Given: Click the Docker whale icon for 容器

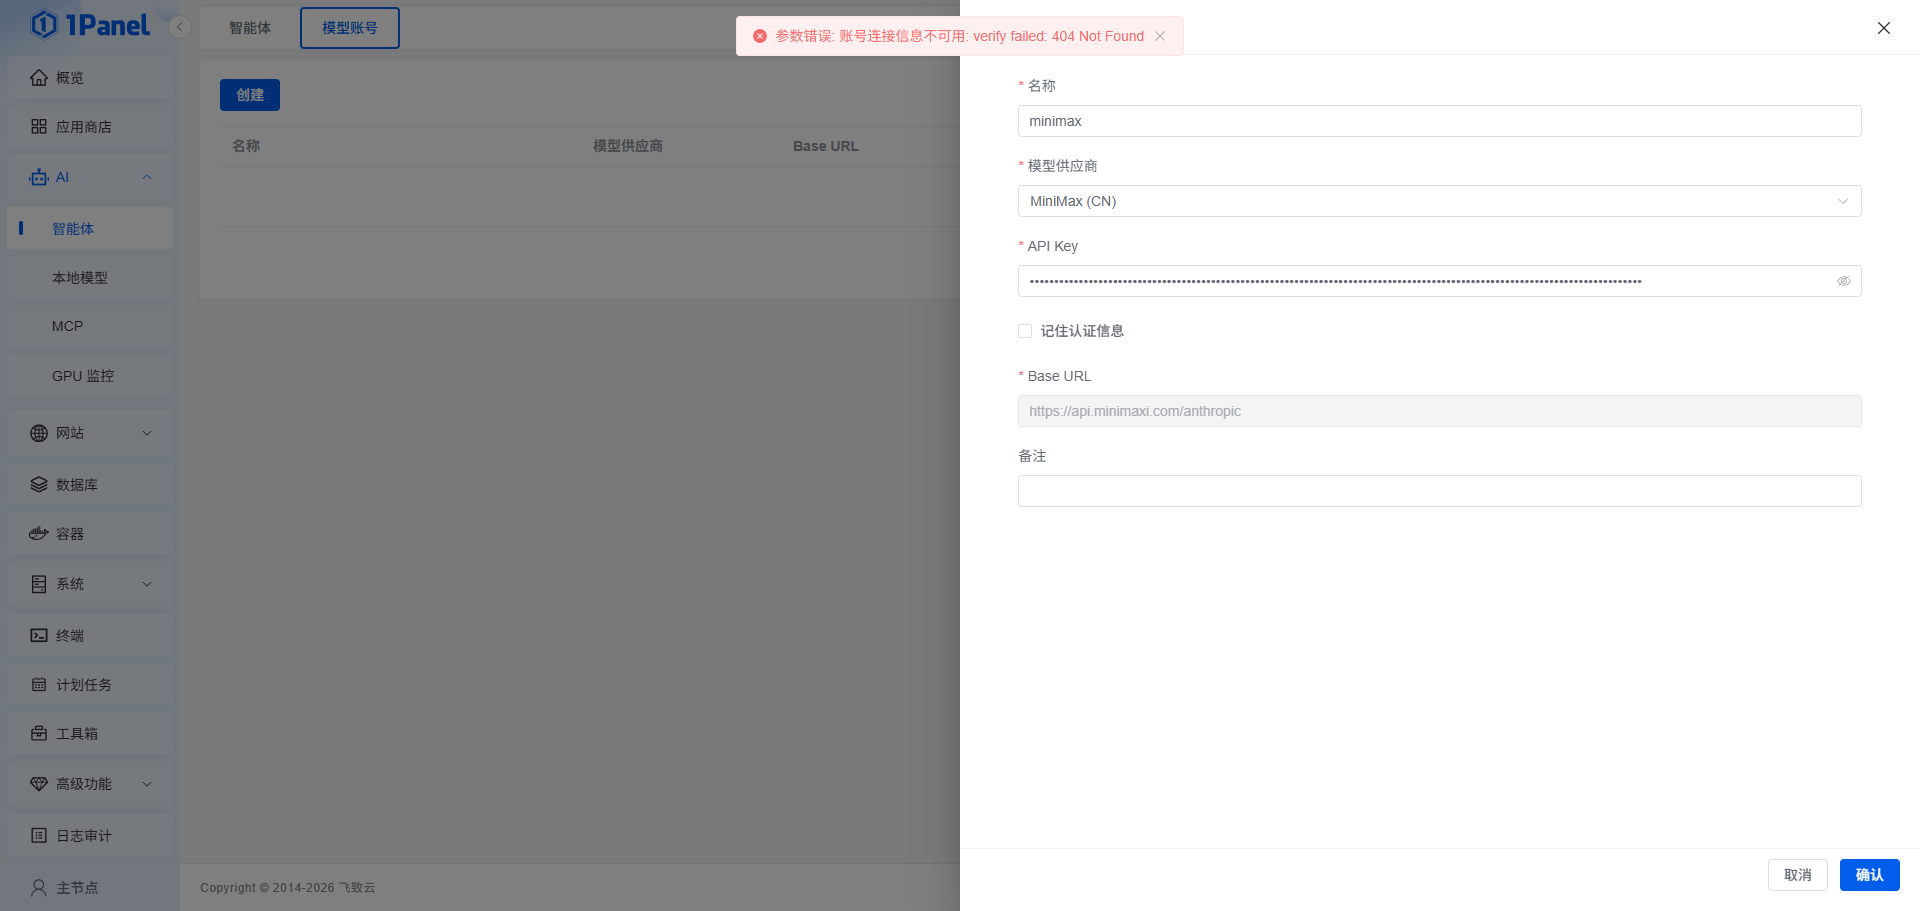Looking at the screenshot, I should point(39,534).
